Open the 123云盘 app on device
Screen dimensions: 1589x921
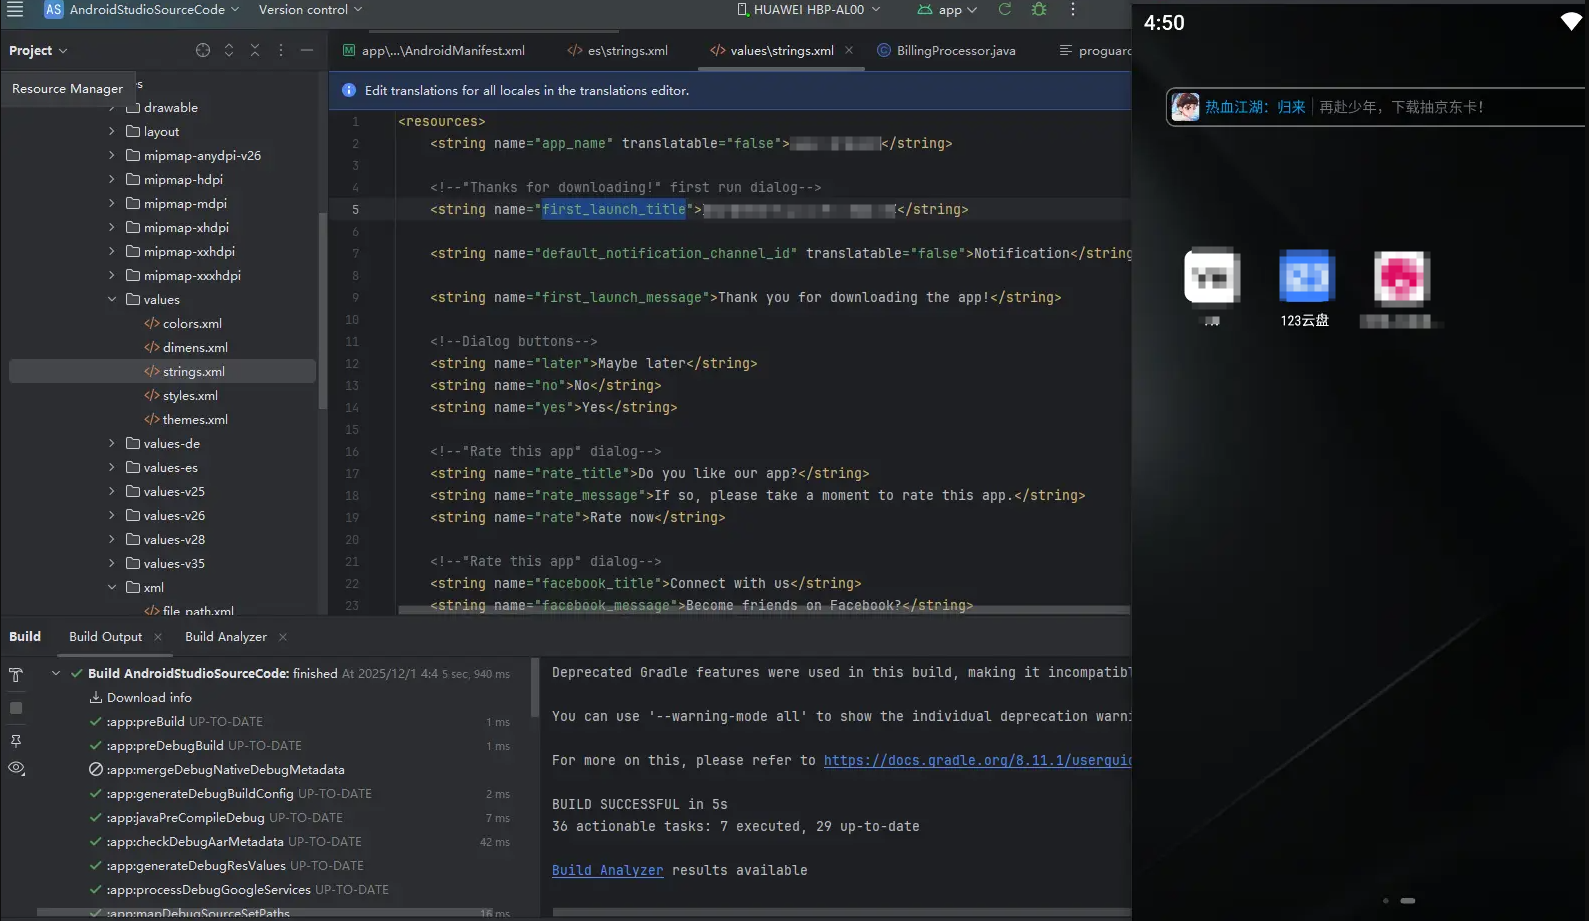[x=1306, y=278]
